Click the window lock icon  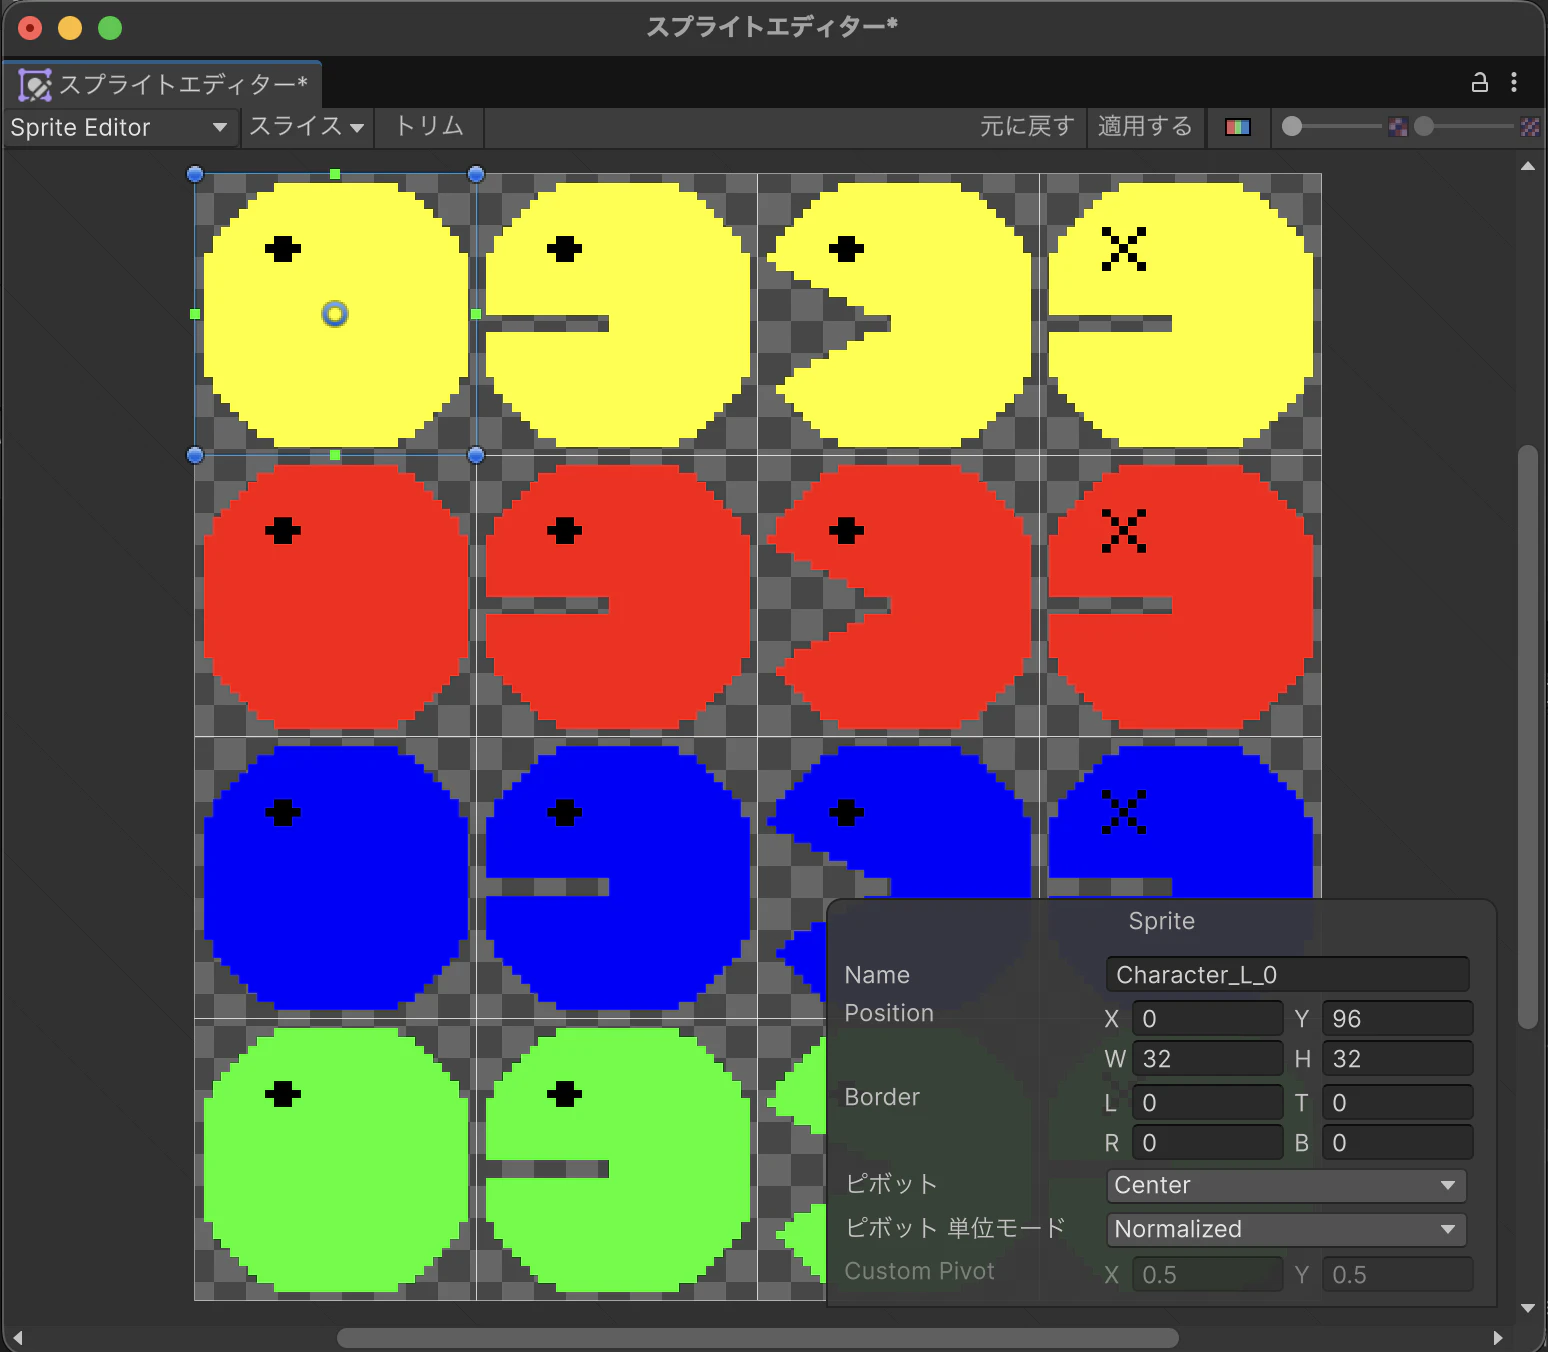coord(1480,83)
